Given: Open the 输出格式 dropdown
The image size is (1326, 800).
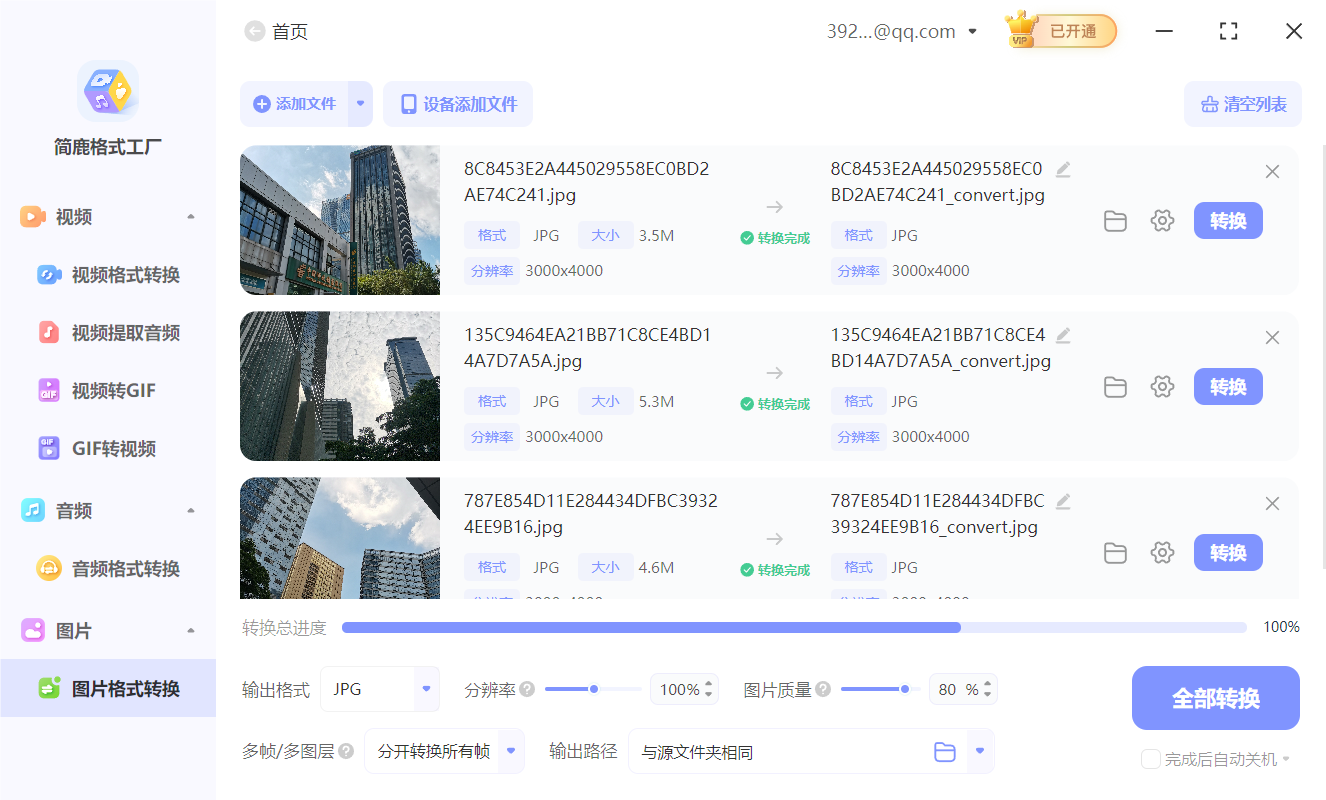Looking at the screenshot, I should pos(379,689).
